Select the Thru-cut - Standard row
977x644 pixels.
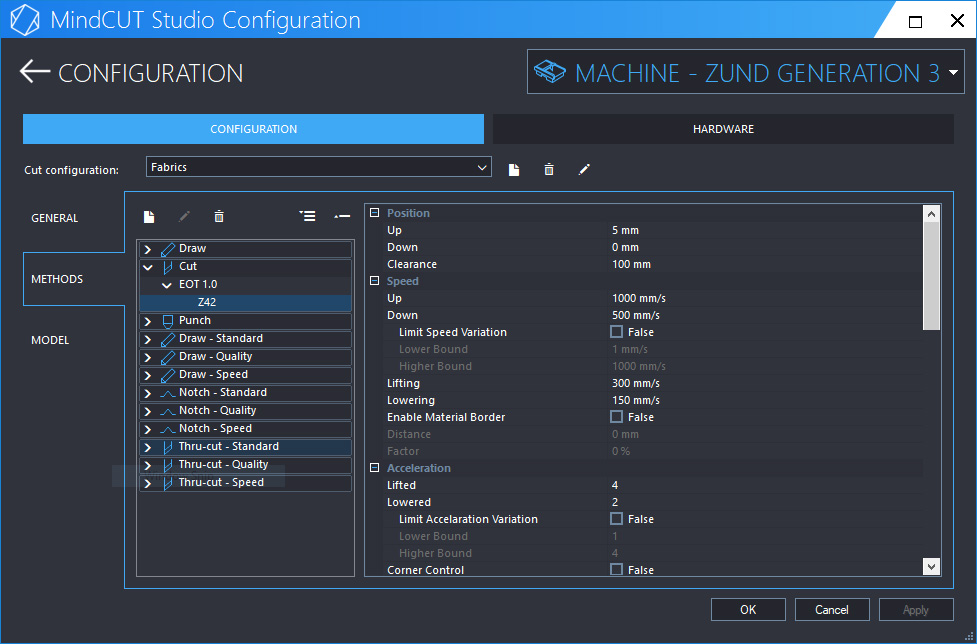245,447
